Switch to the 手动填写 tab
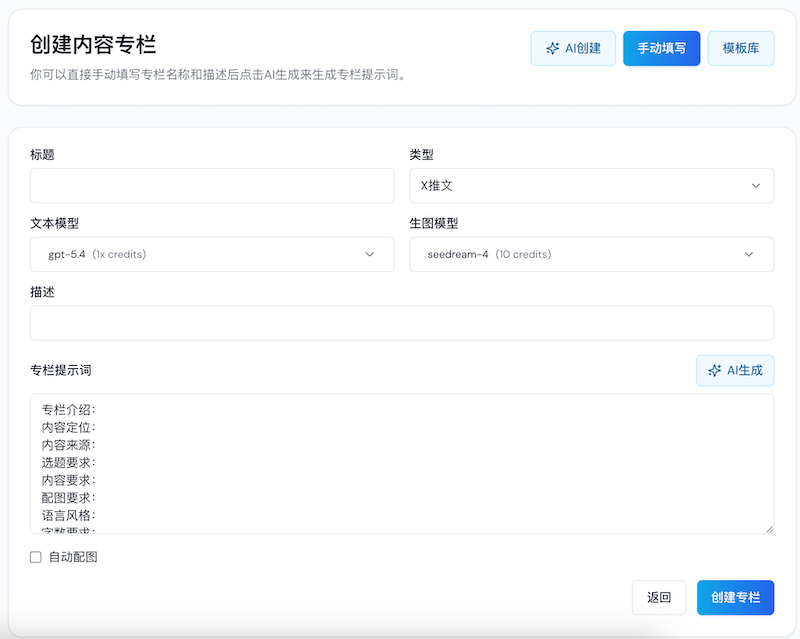 coord(661,48)
